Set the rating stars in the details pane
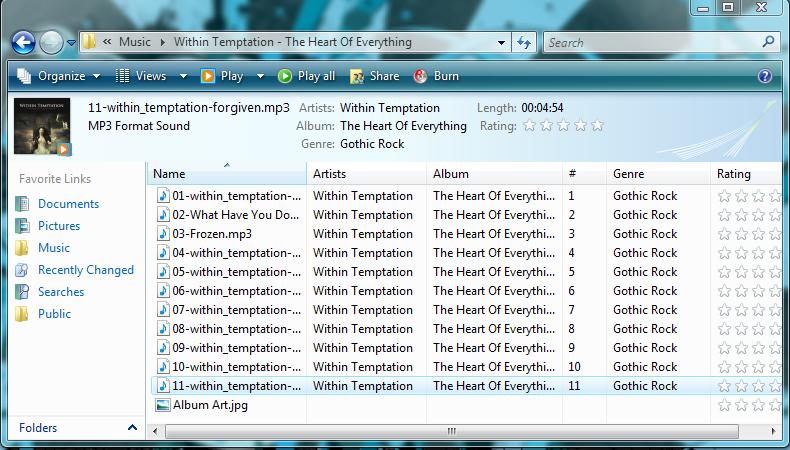The width and height of the screenshot is (790, 450). pos(563,126)
